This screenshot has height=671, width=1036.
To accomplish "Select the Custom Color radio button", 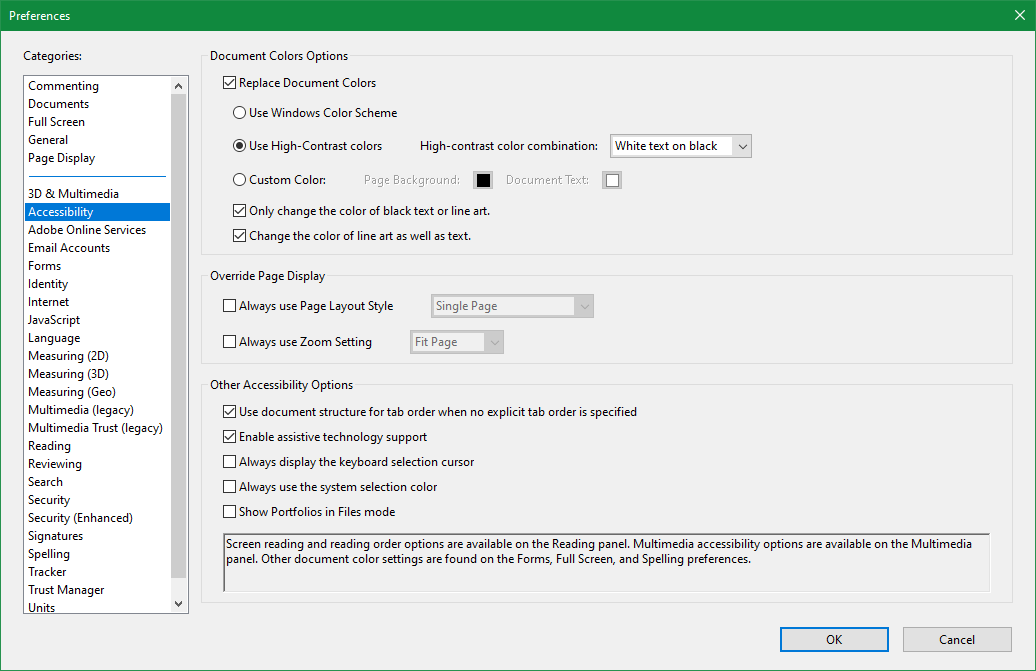I will [x=239, y=180].
